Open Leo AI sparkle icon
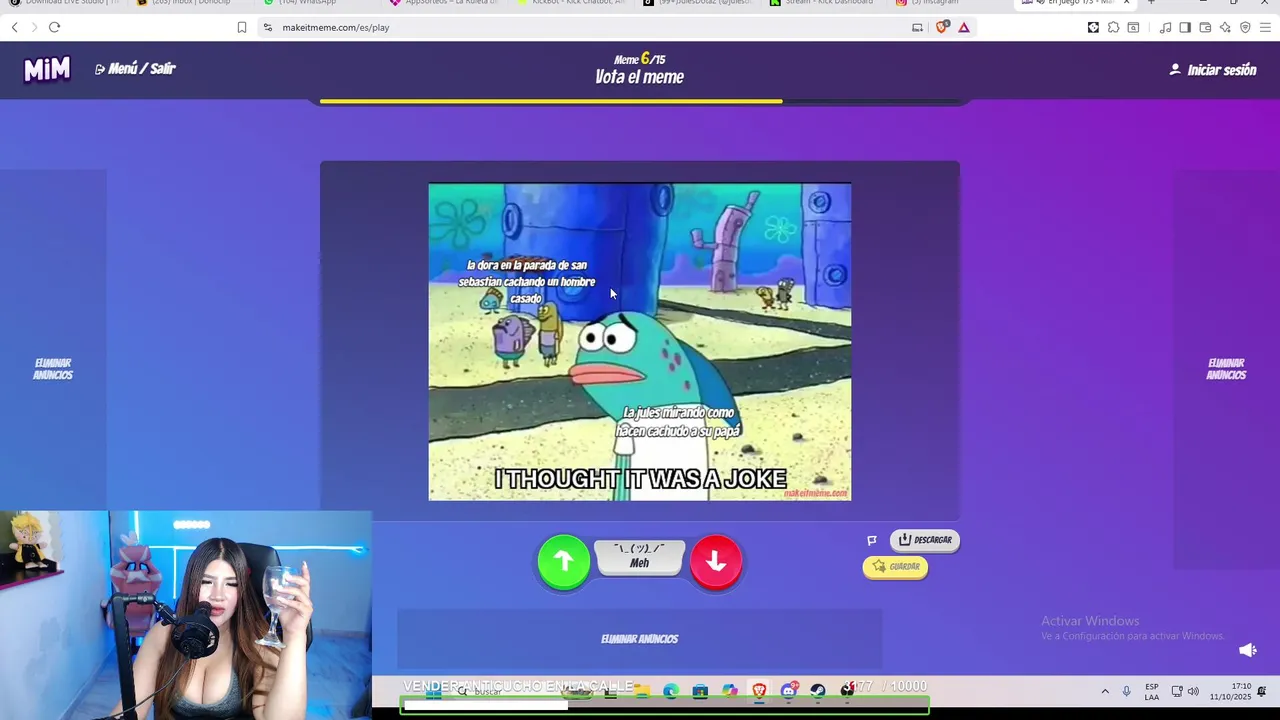 pos(1225,27)
